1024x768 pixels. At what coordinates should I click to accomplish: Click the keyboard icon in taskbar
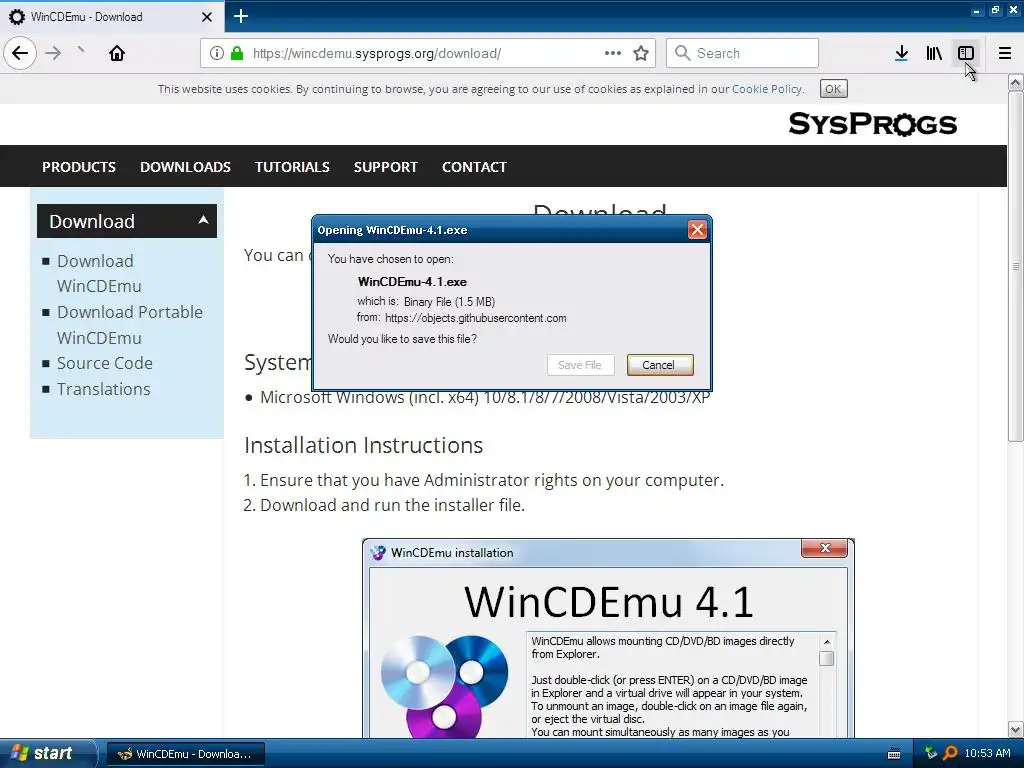pos(894,754)
